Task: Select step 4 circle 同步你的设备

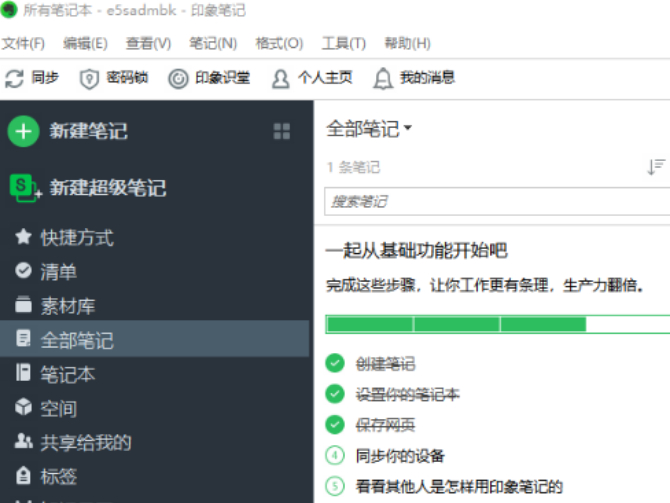Action: [x=335, y=456]
